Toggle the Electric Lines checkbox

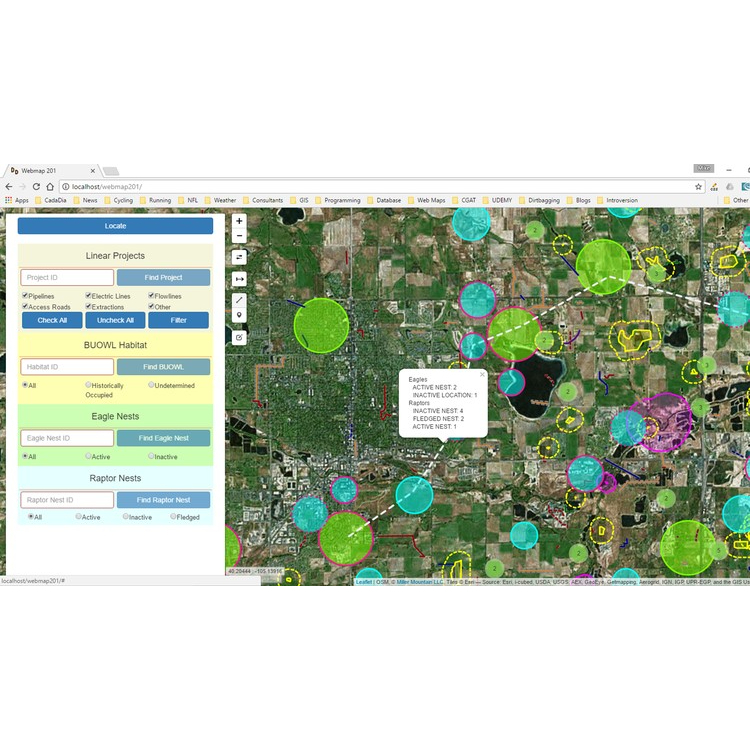pos(88,295)
